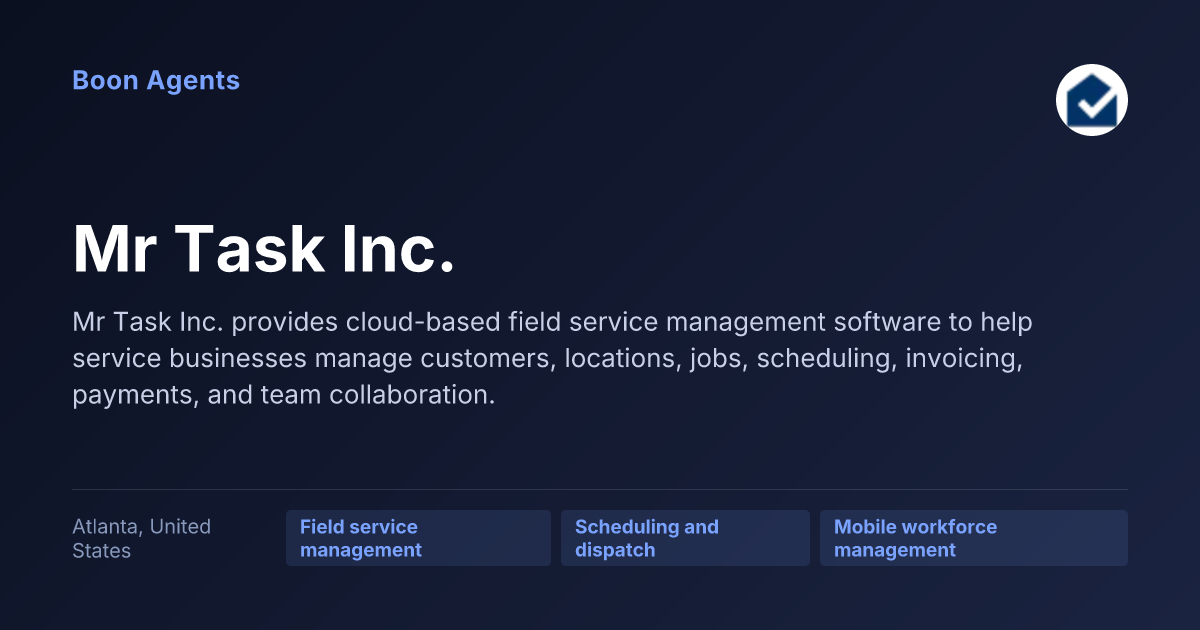Select the Mobile workforce management tag
This screenshot has width=1200, height=630.
974,538
